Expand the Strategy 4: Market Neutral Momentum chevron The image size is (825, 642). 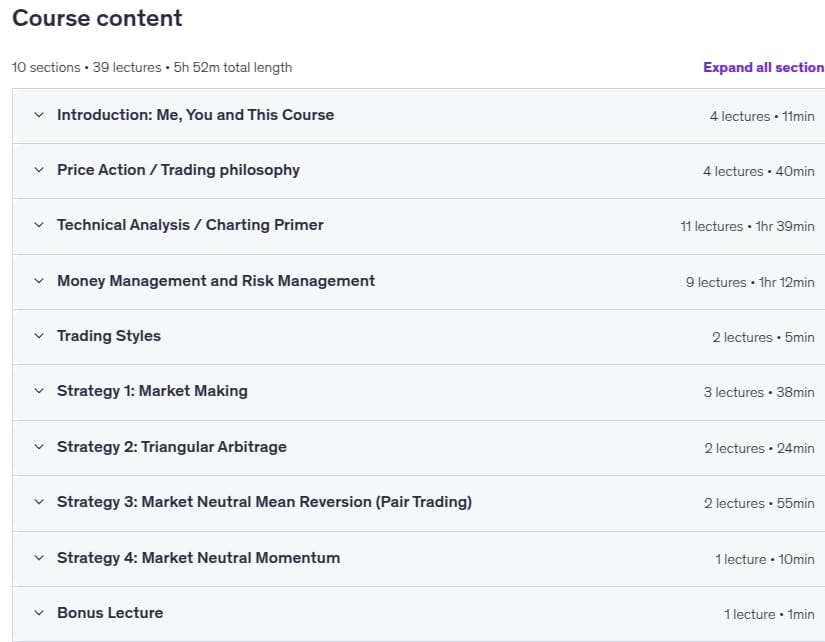[39, 557]
